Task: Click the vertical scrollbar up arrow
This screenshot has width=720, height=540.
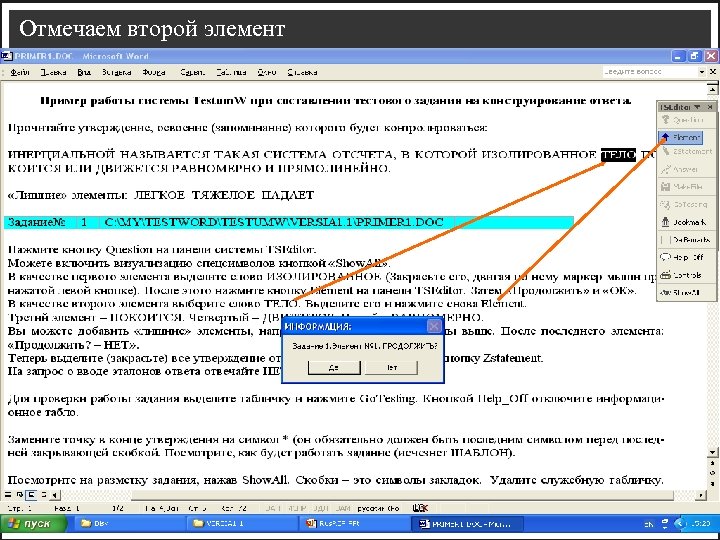Action: point(712,88)
